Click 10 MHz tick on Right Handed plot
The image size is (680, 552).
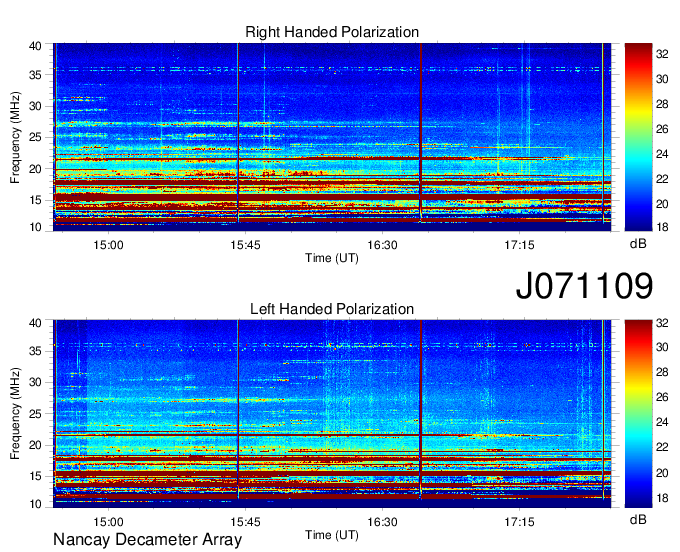[x=35, y=227]
